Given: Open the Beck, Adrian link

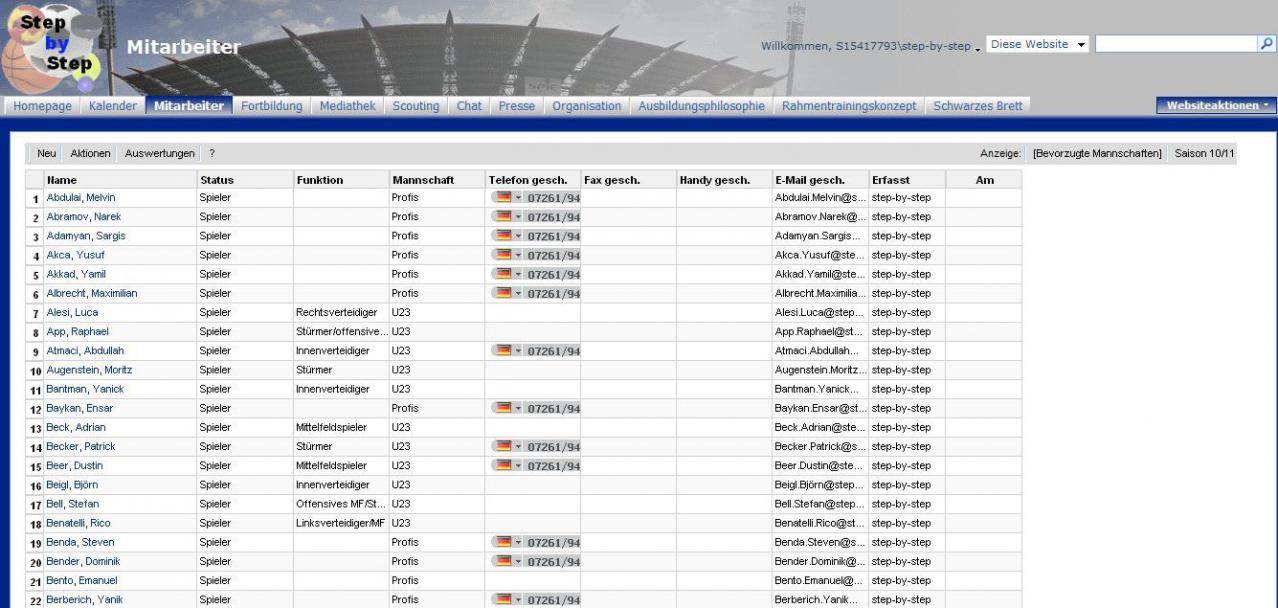Looking at the screenshot, I should pos(75,428).
